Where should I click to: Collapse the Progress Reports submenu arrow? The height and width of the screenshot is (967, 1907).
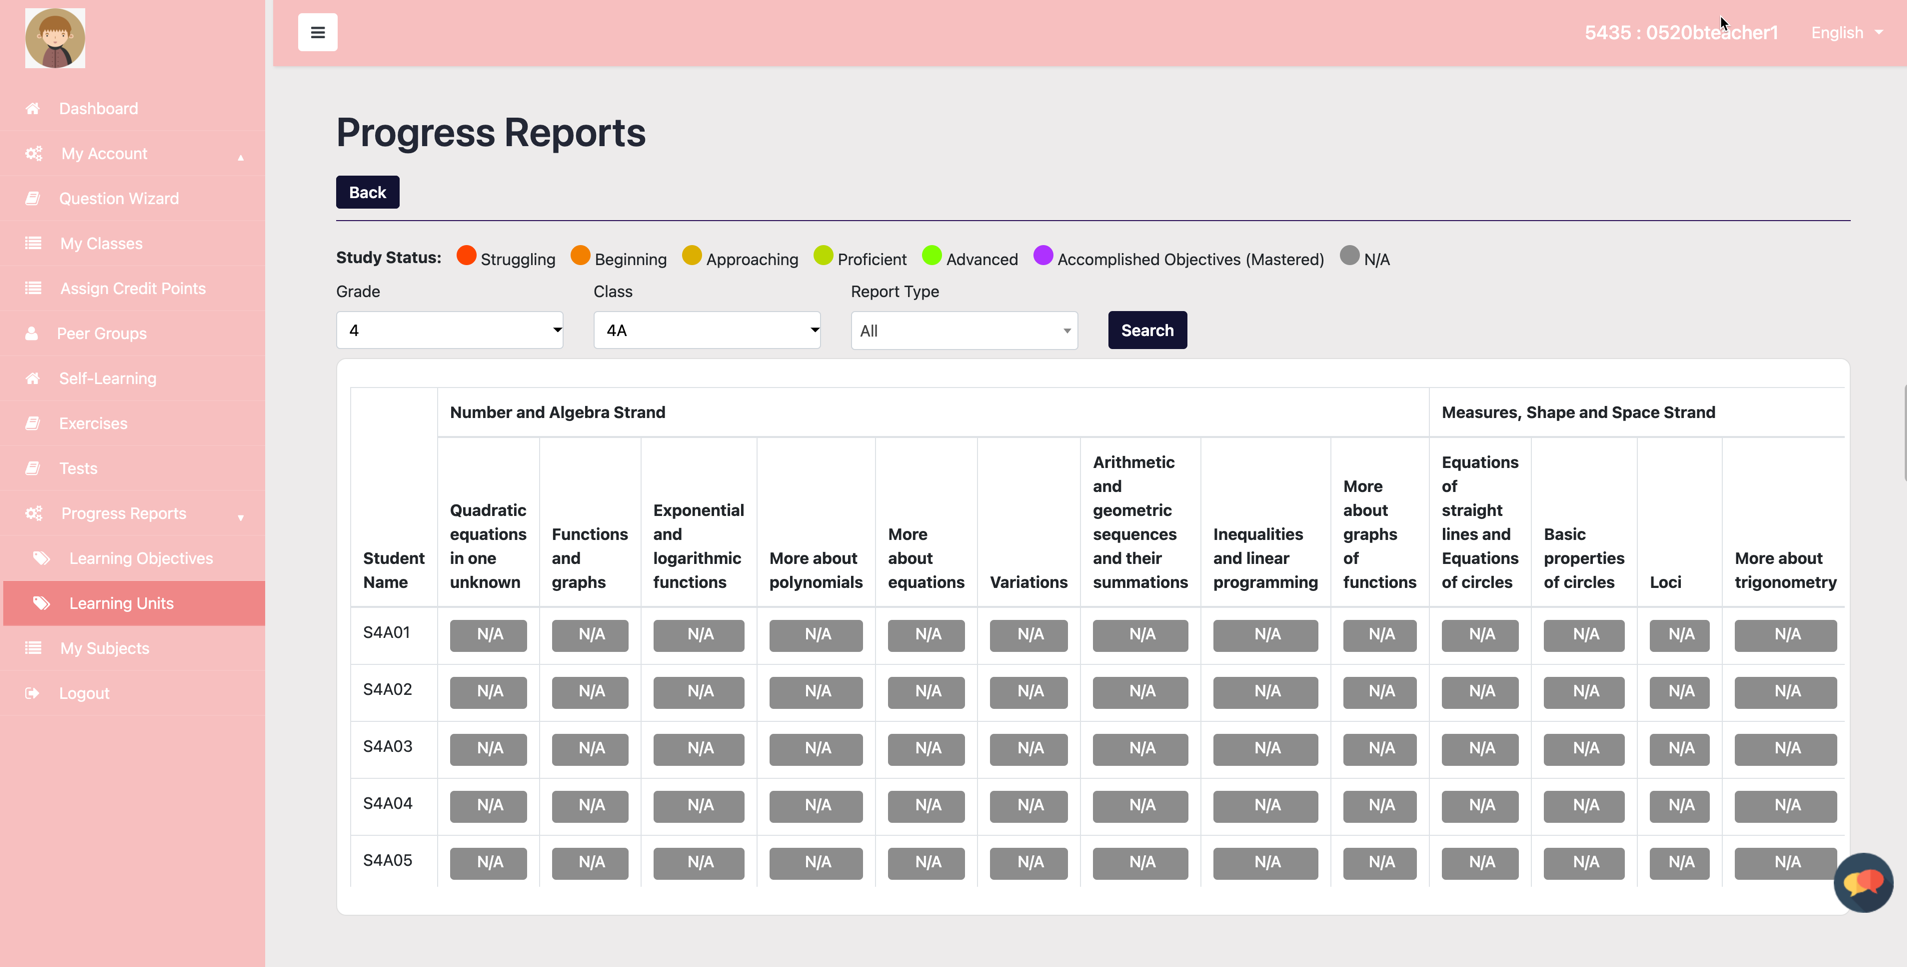click(x=241, y=517)
